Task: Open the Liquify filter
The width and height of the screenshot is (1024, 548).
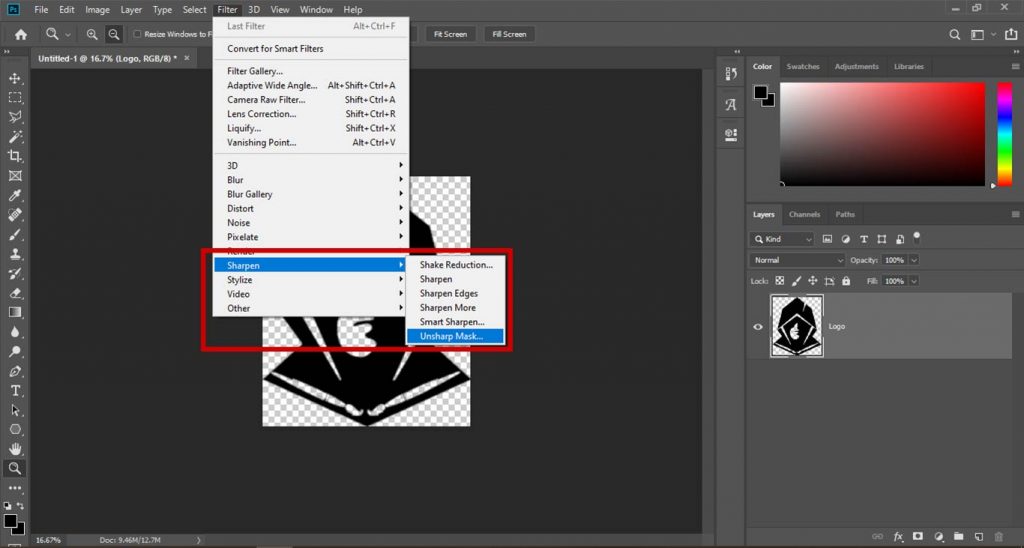Action: click(x=311, y=128)
